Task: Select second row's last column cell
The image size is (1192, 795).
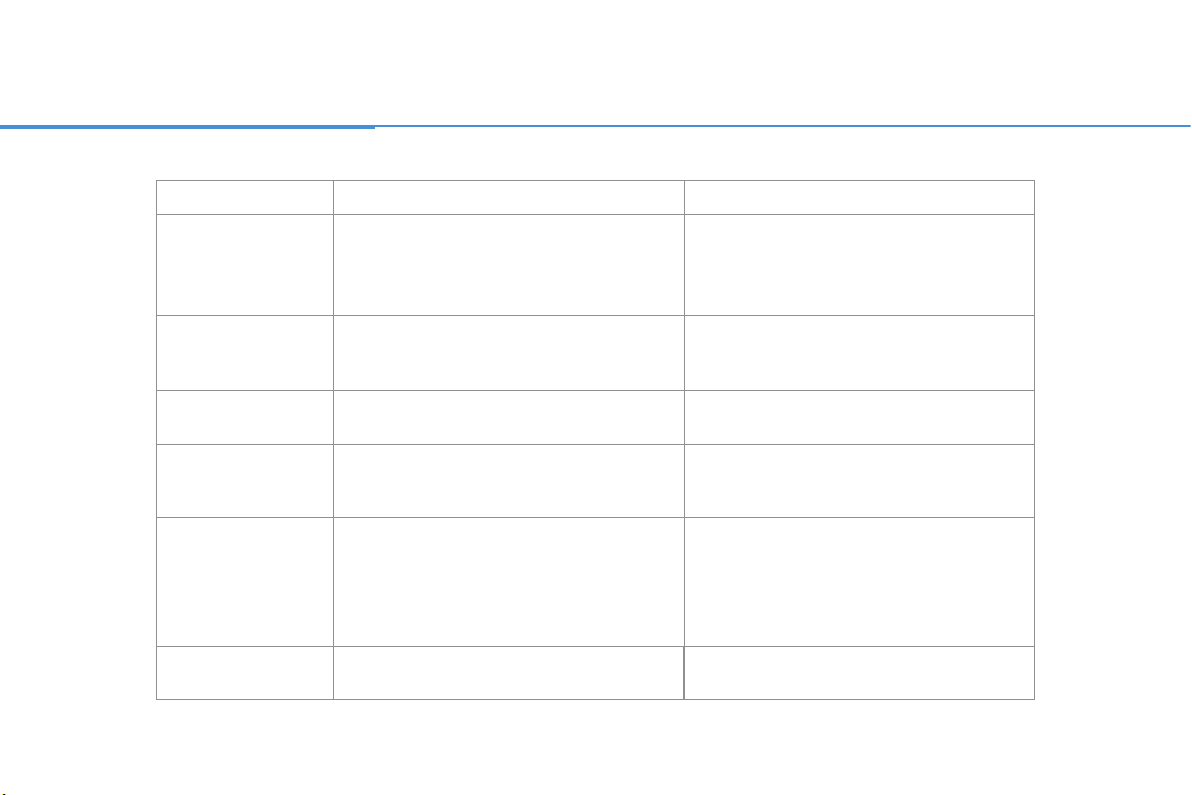Action: tap(859, 264)
